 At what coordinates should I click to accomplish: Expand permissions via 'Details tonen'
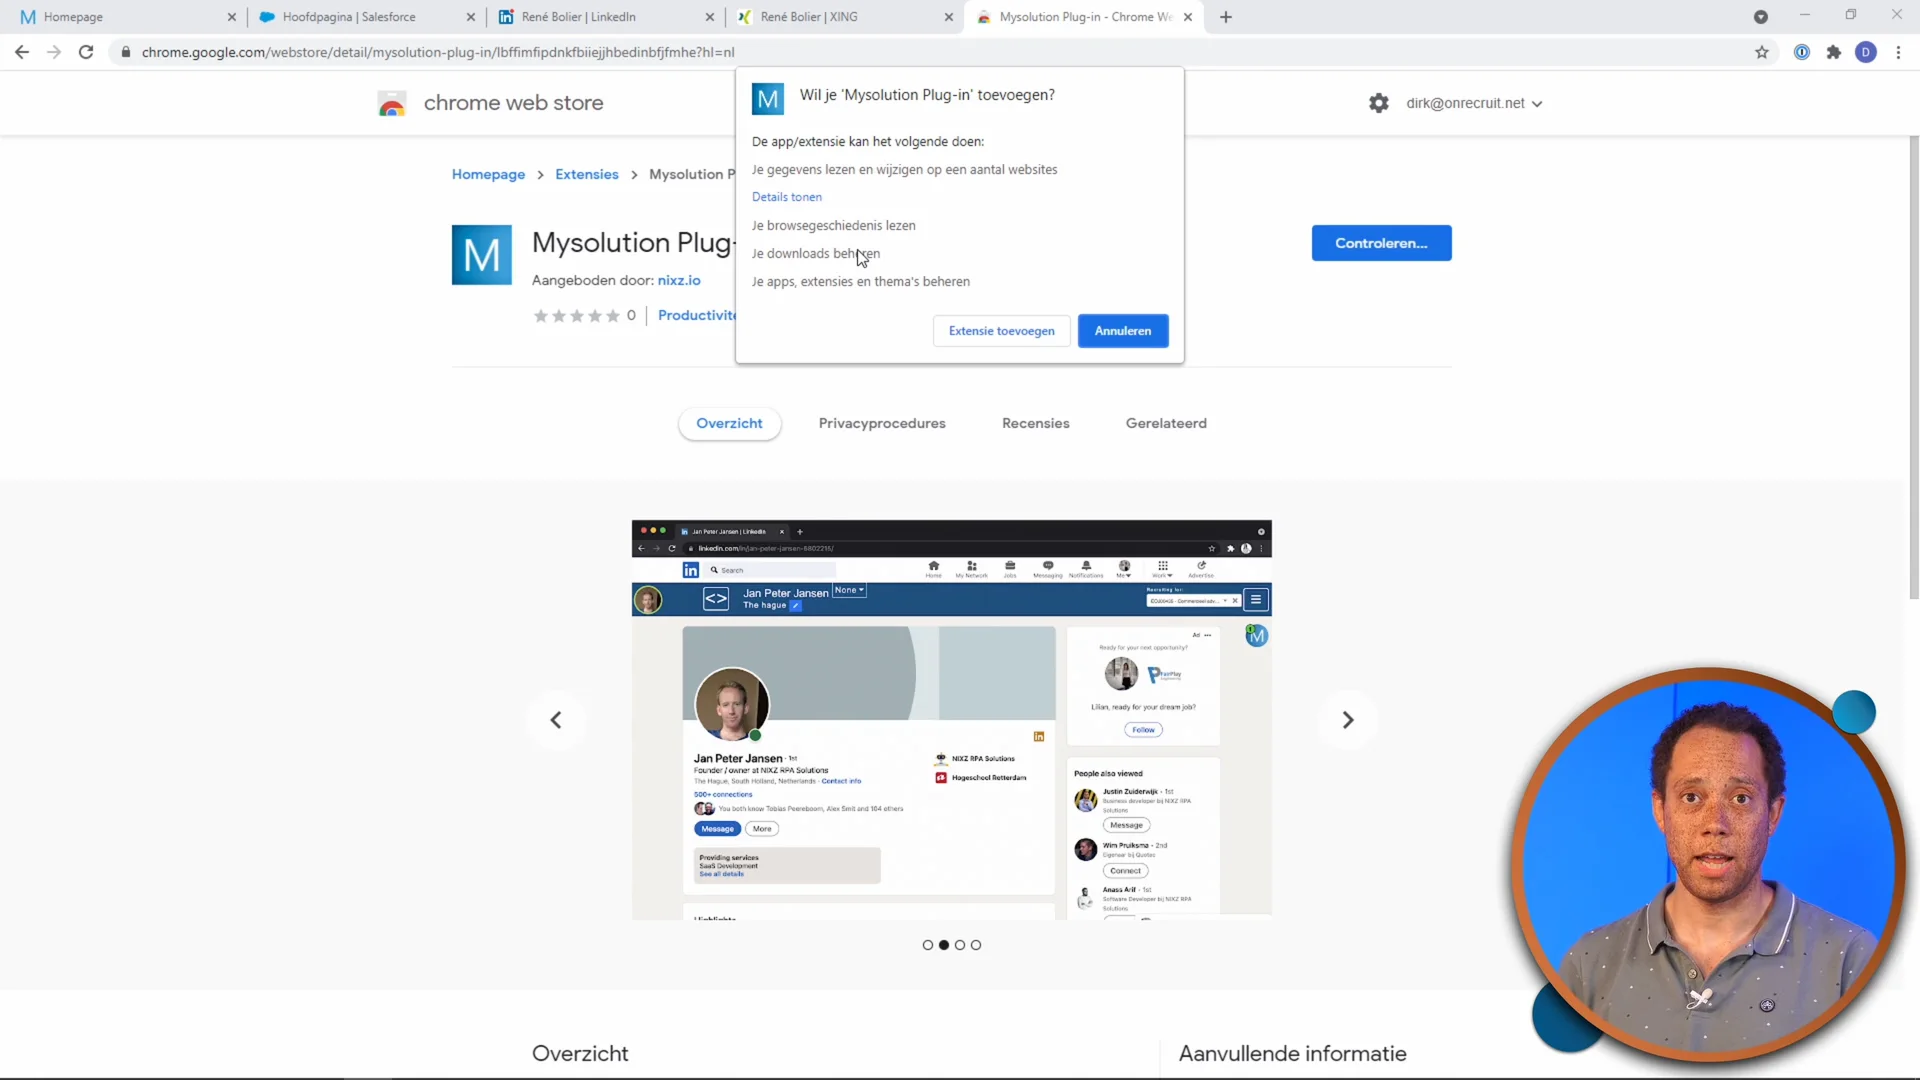point(787,196)
